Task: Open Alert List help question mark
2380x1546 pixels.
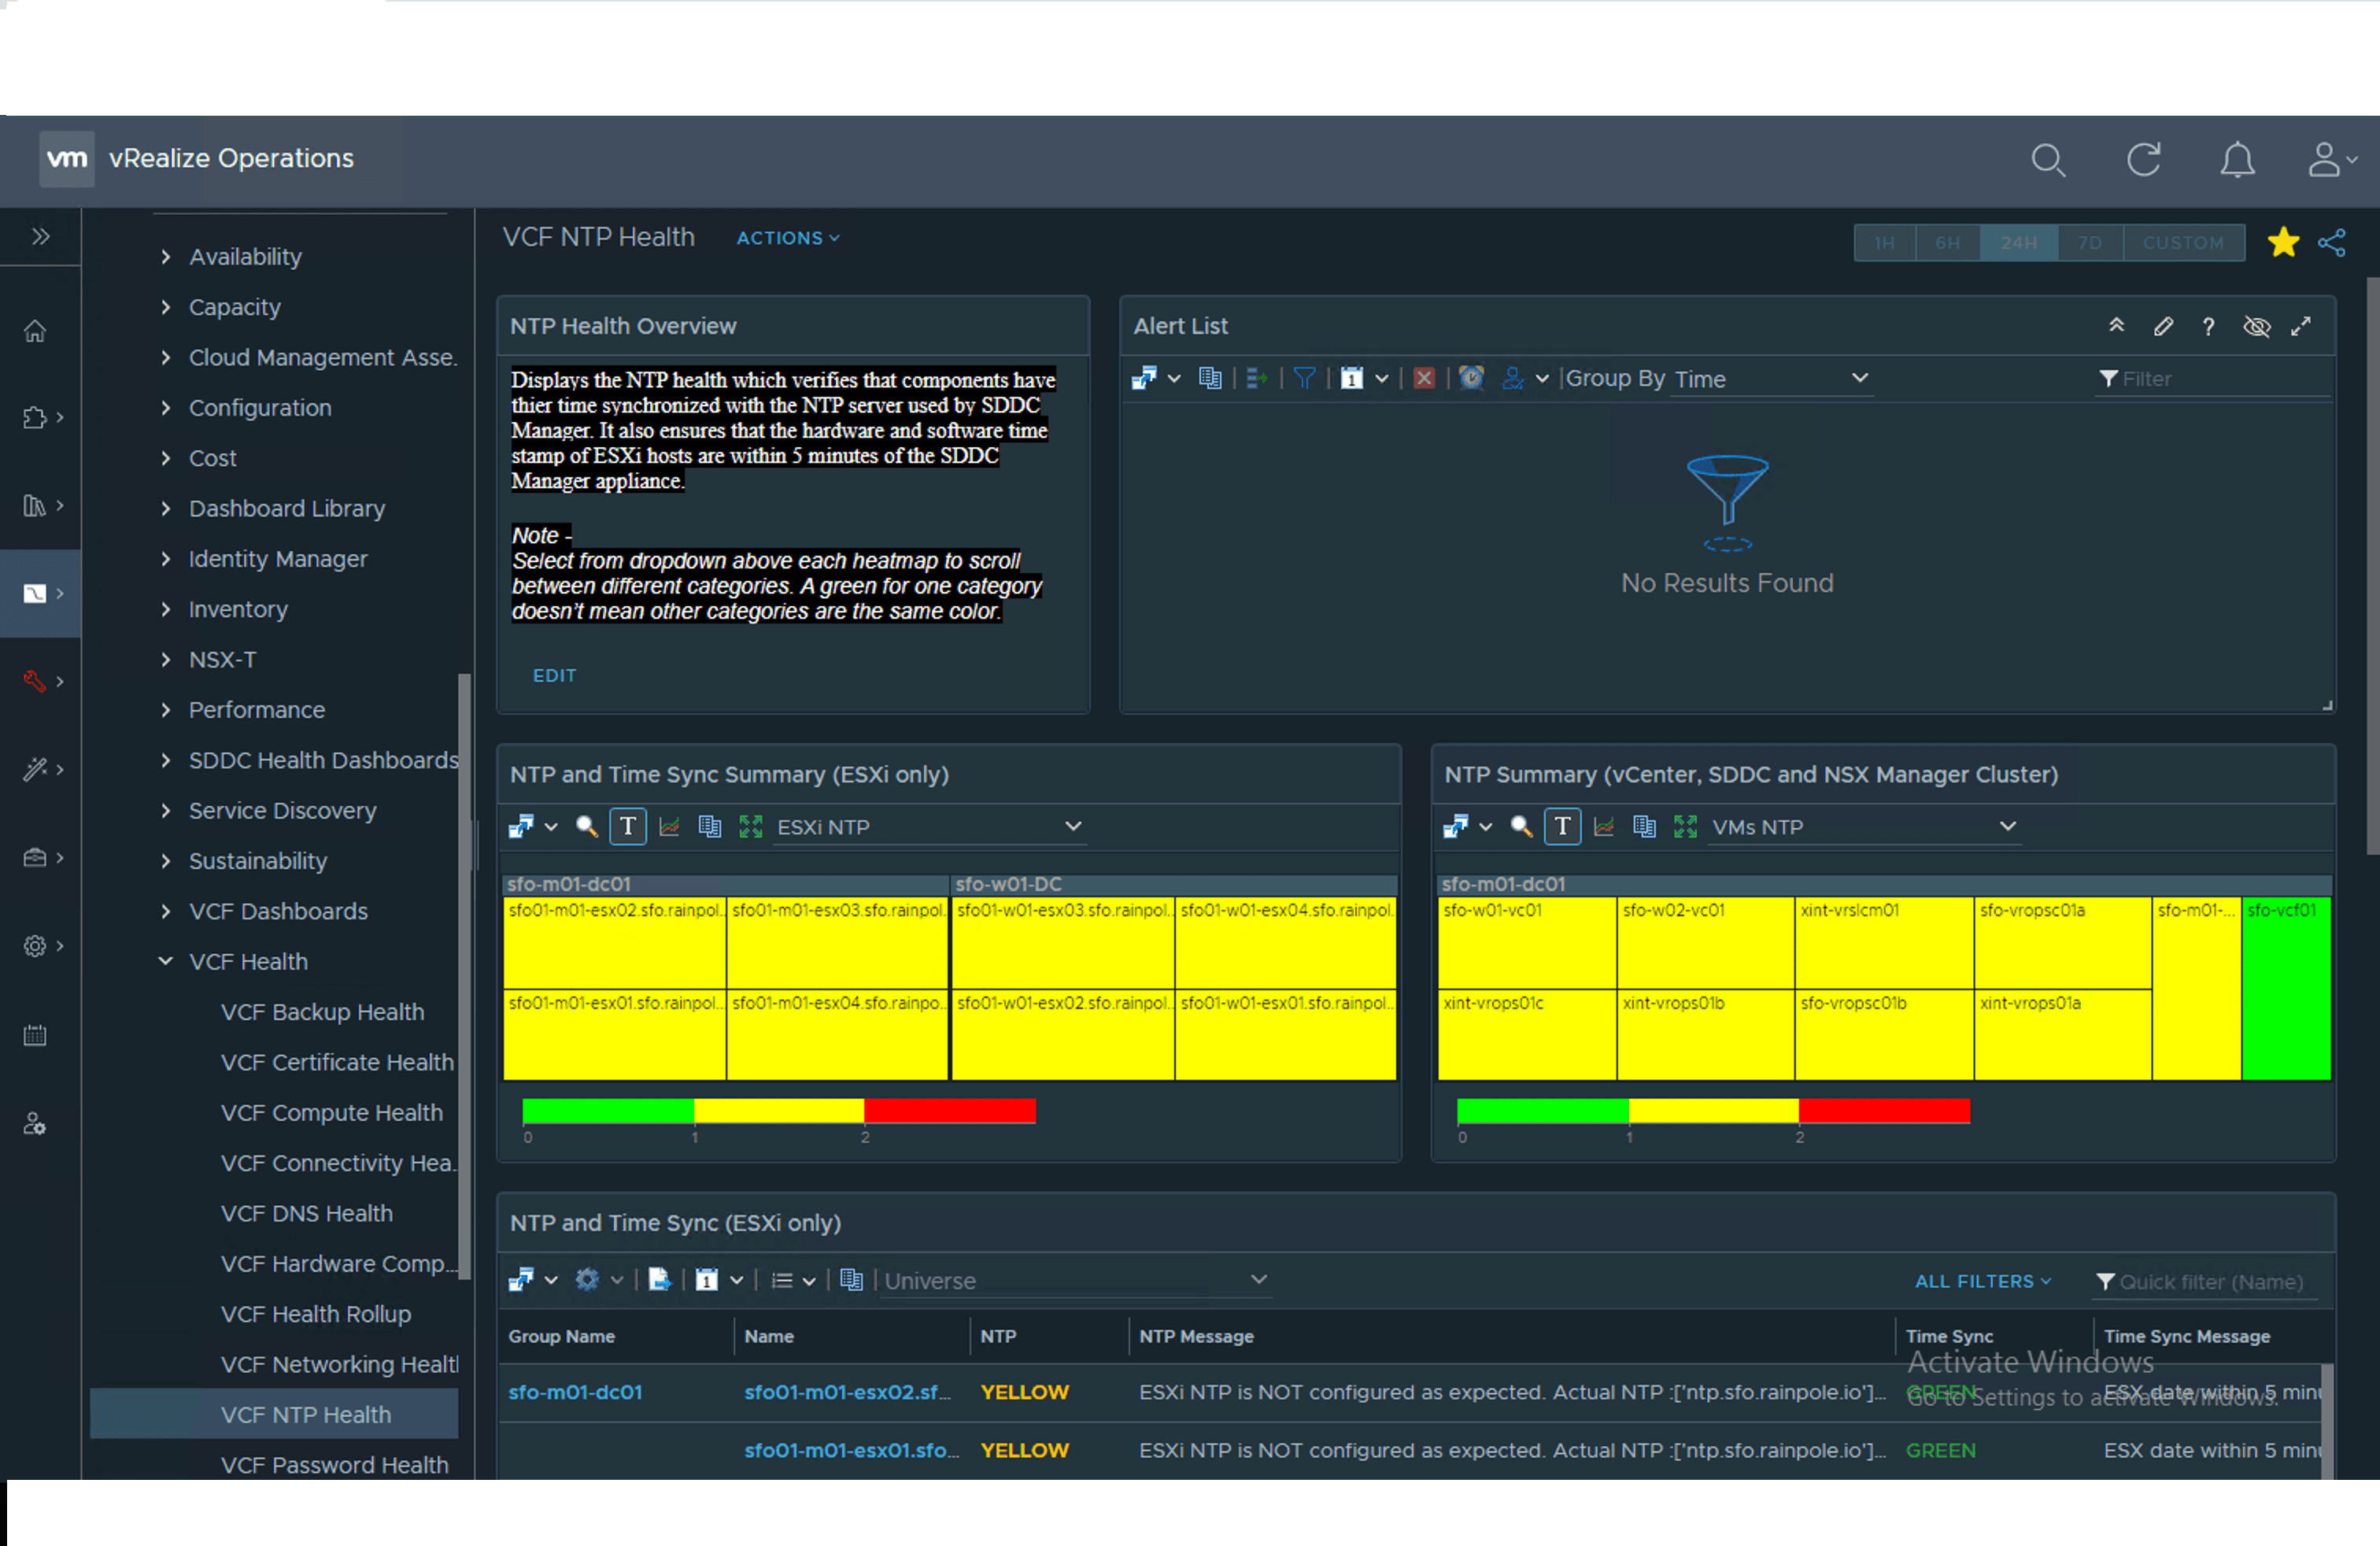Action: [2208, 326]
